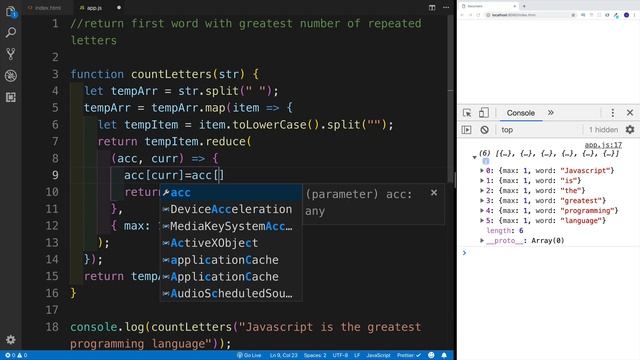Click the Prettier status item
This screenshot has width=640, height=360.
pyautogui.click(x=409, y=355)
